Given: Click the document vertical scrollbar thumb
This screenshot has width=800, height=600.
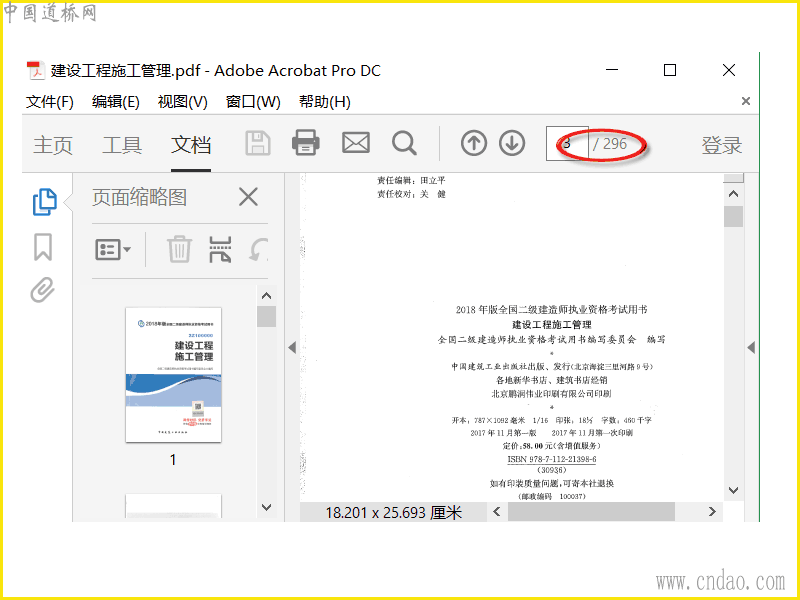Looking at the screenshot, I should (x=733, y=216).
